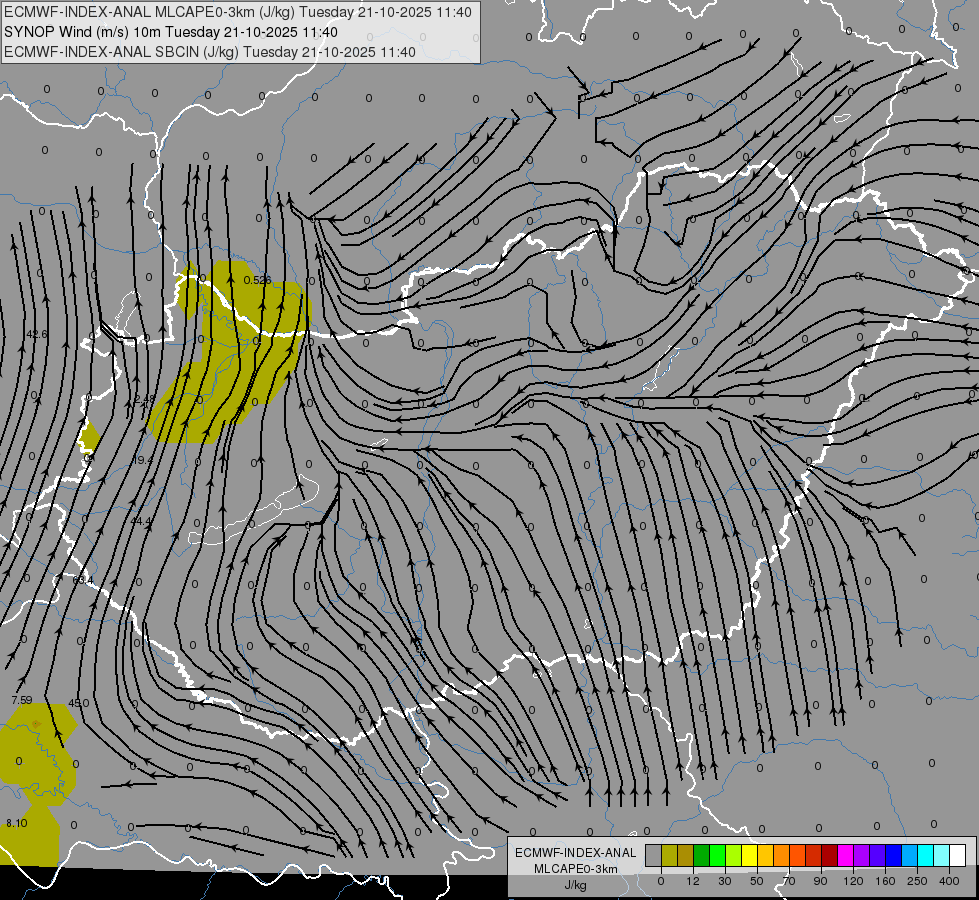The width and height of the screenshot is (979, 900).
Task: Click the map value '45.0'
Action: (x=79, y=703)
